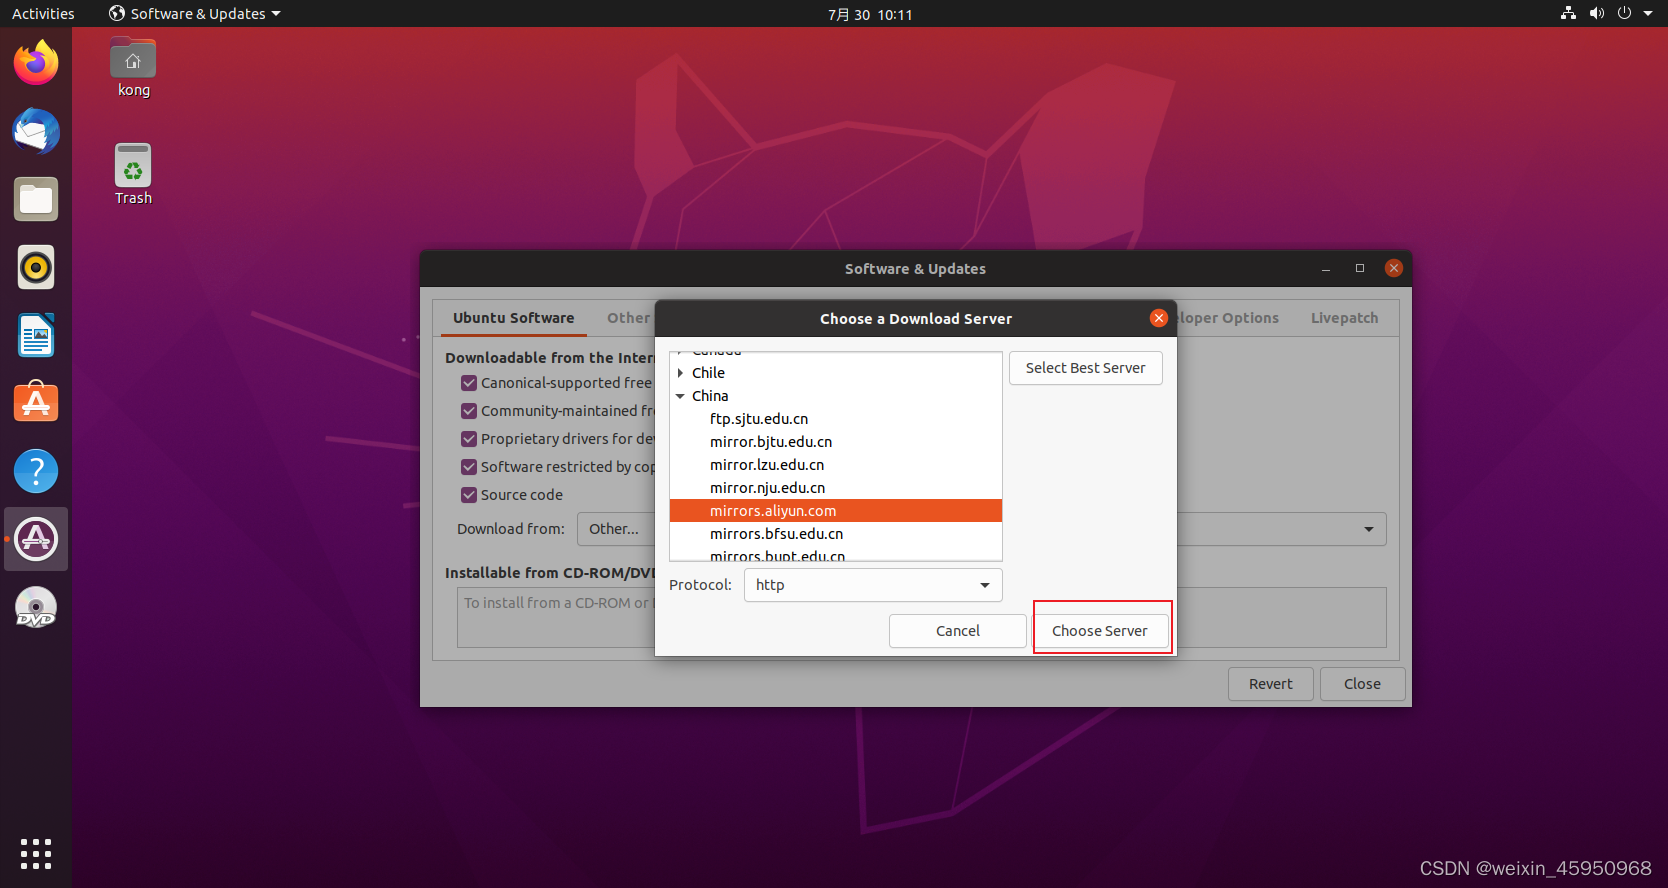Switch to the Livepatch tab
This screenshot has width=1668, height=888.
point(1344,318)
